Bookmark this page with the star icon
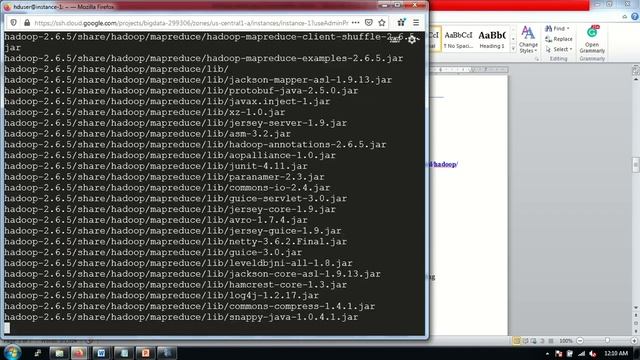Screen dimensions: 640x360 click(x=382, y=23)
